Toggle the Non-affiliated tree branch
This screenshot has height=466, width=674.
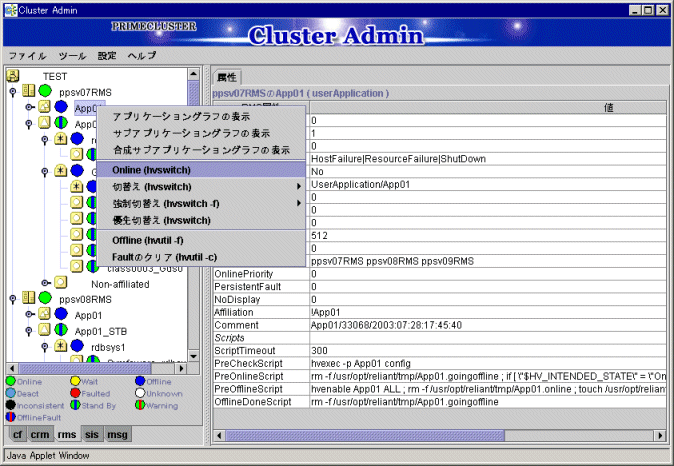(46, 282)
